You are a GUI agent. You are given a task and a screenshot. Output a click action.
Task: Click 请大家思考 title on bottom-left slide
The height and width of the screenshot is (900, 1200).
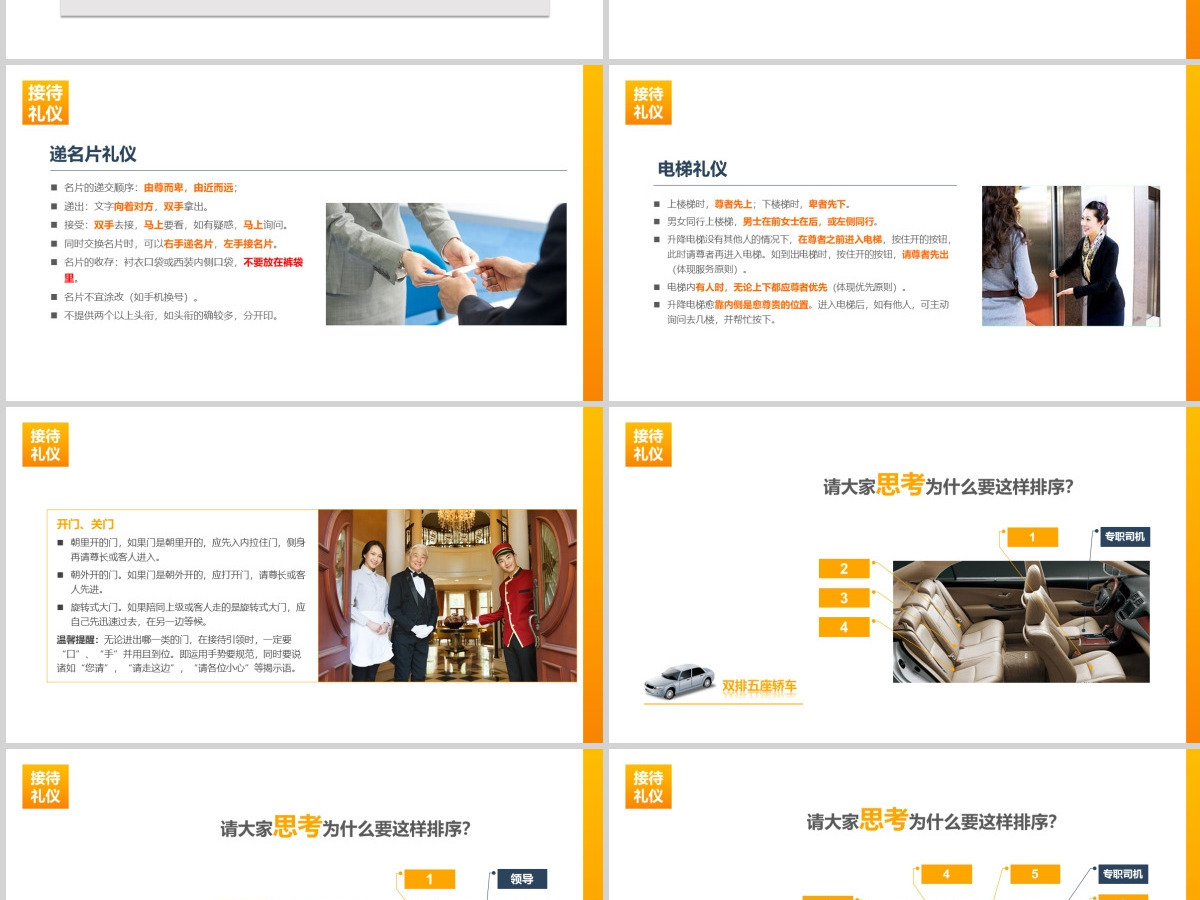point(345,828)
